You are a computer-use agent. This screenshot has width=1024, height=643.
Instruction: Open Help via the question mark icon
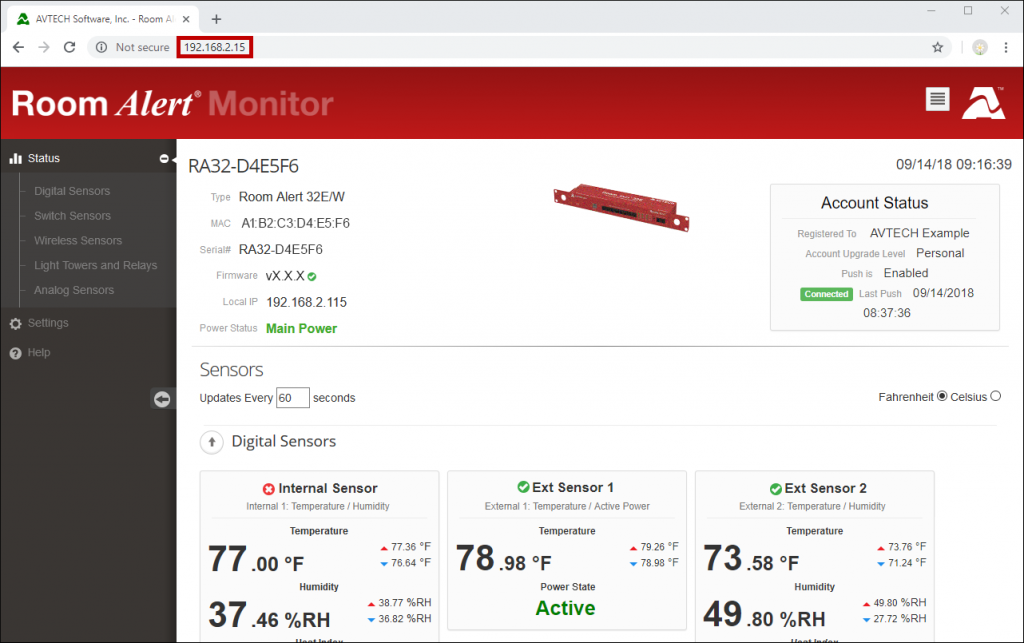click(x=16, y=352)
